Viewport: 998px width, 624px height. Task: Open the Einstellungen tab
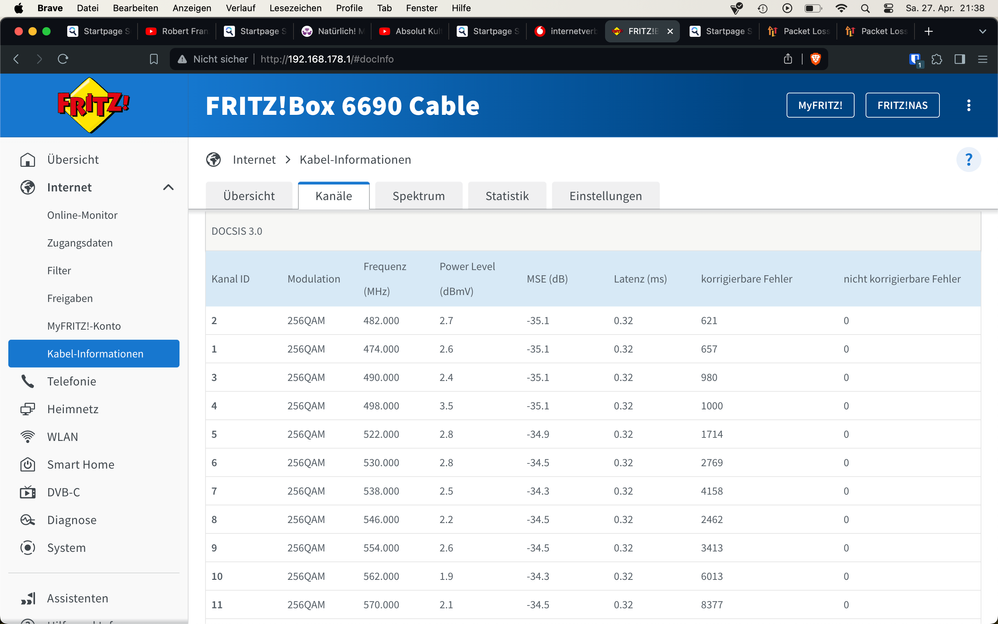[x=605, y=195]
